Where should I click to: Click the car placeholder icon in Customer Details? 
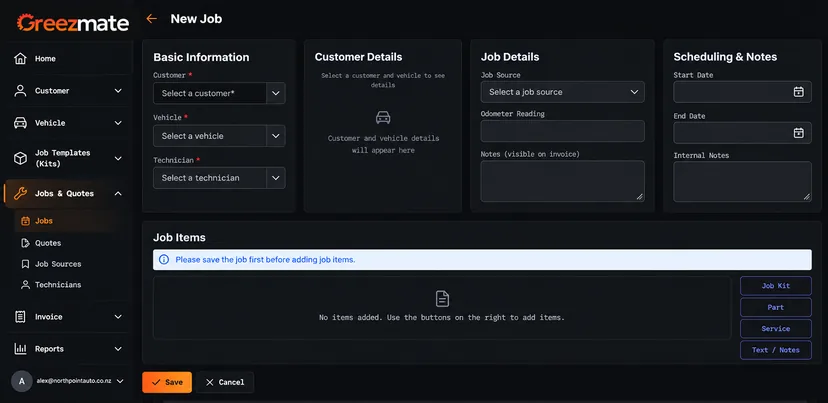click(383, 117)
